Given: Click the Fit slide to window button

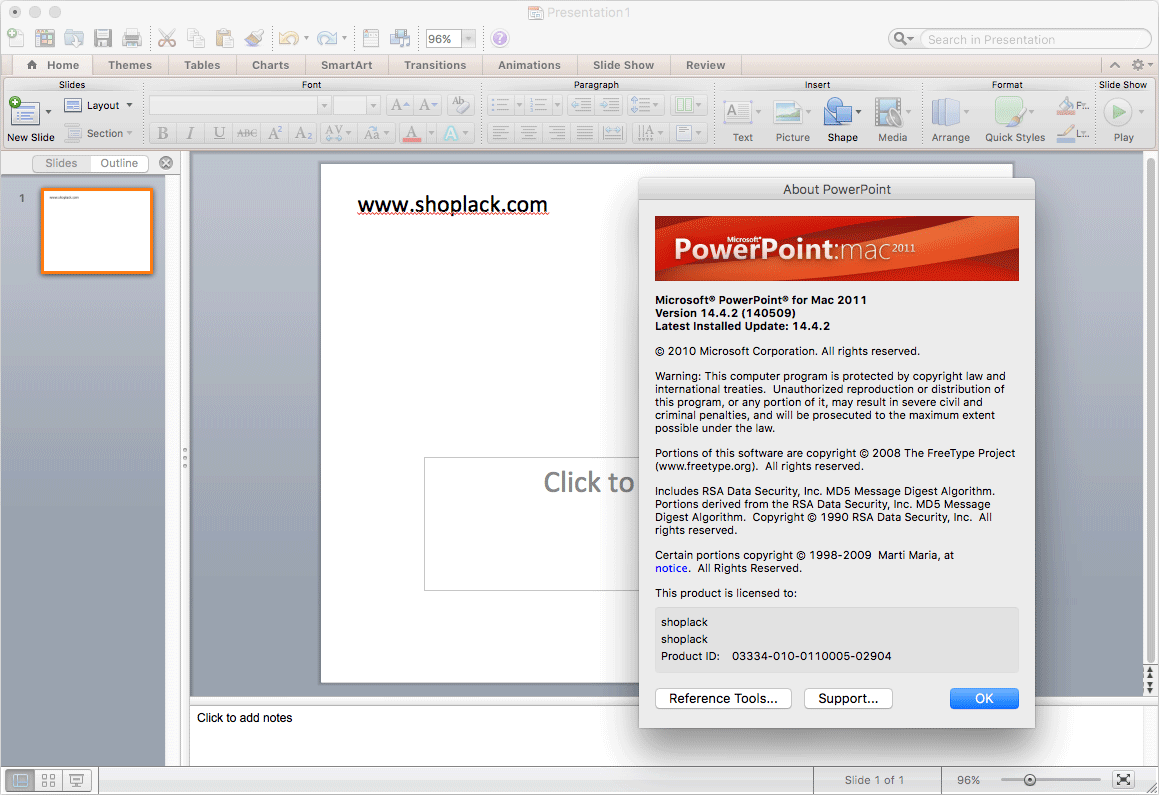Looking at the screenshot, I should pos(1124,779).
